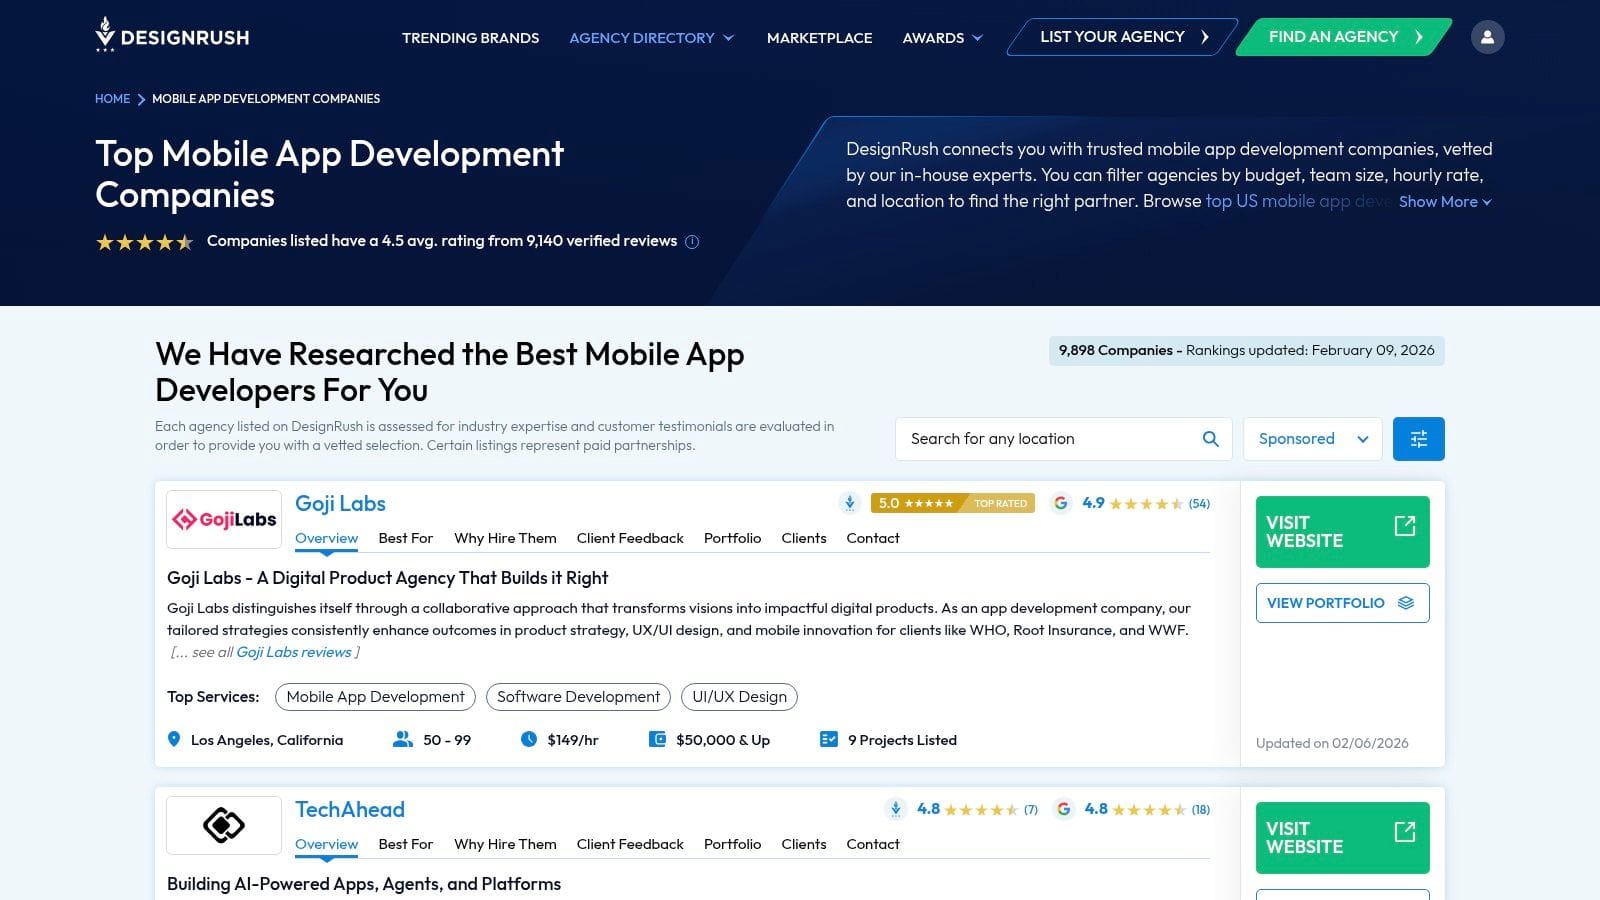Image resolution: width=1600 pixels, height=900 pixels.
Task: Click Goji Labs 5.0 Top Rated badge
Action: click(952, 503)
